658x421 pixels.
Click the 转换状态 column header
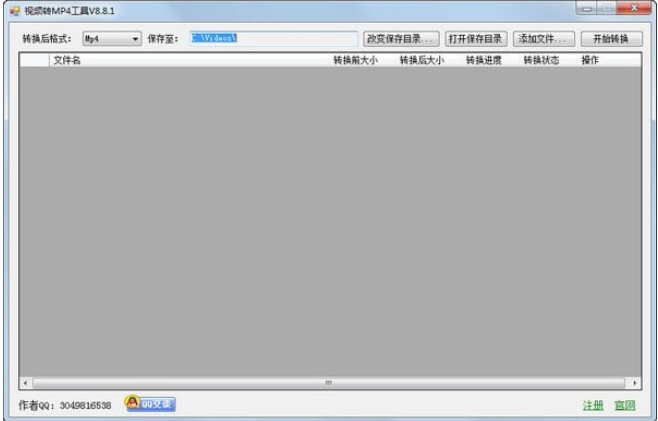pyautogui.click(x=541, y=60)
